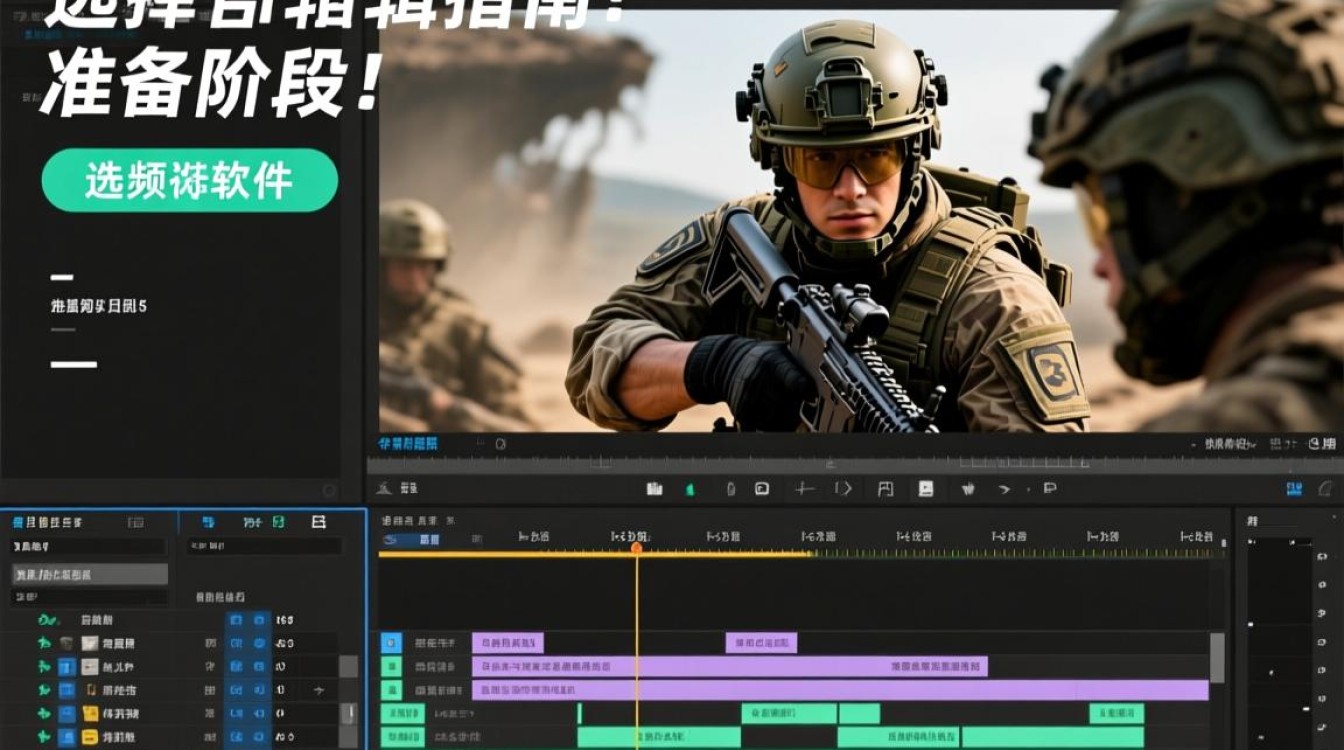Select the longest purple clip spanning the timeline
Image resolution: width=1344 pixels, height=750 pixels.
pyautogui.click(x=840, y=690)
